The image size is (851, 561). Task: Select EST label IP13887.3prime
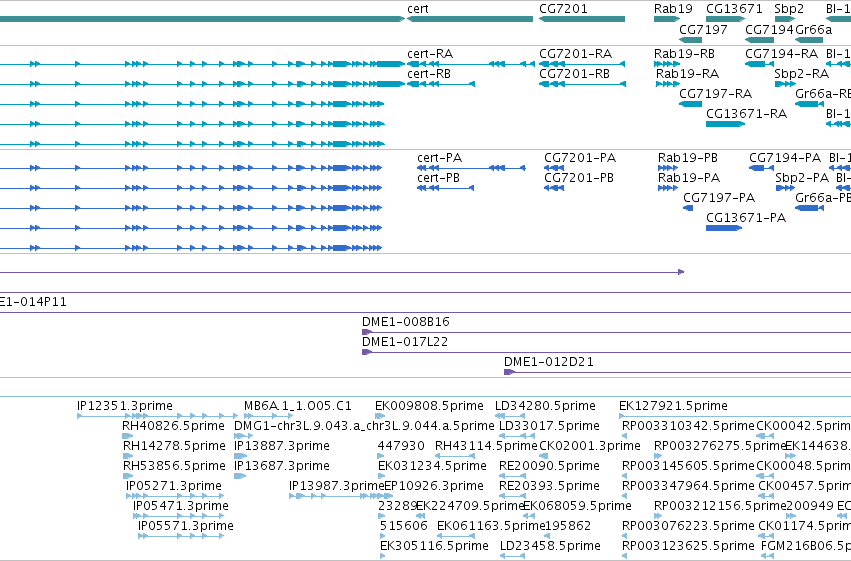click(282, 446)
